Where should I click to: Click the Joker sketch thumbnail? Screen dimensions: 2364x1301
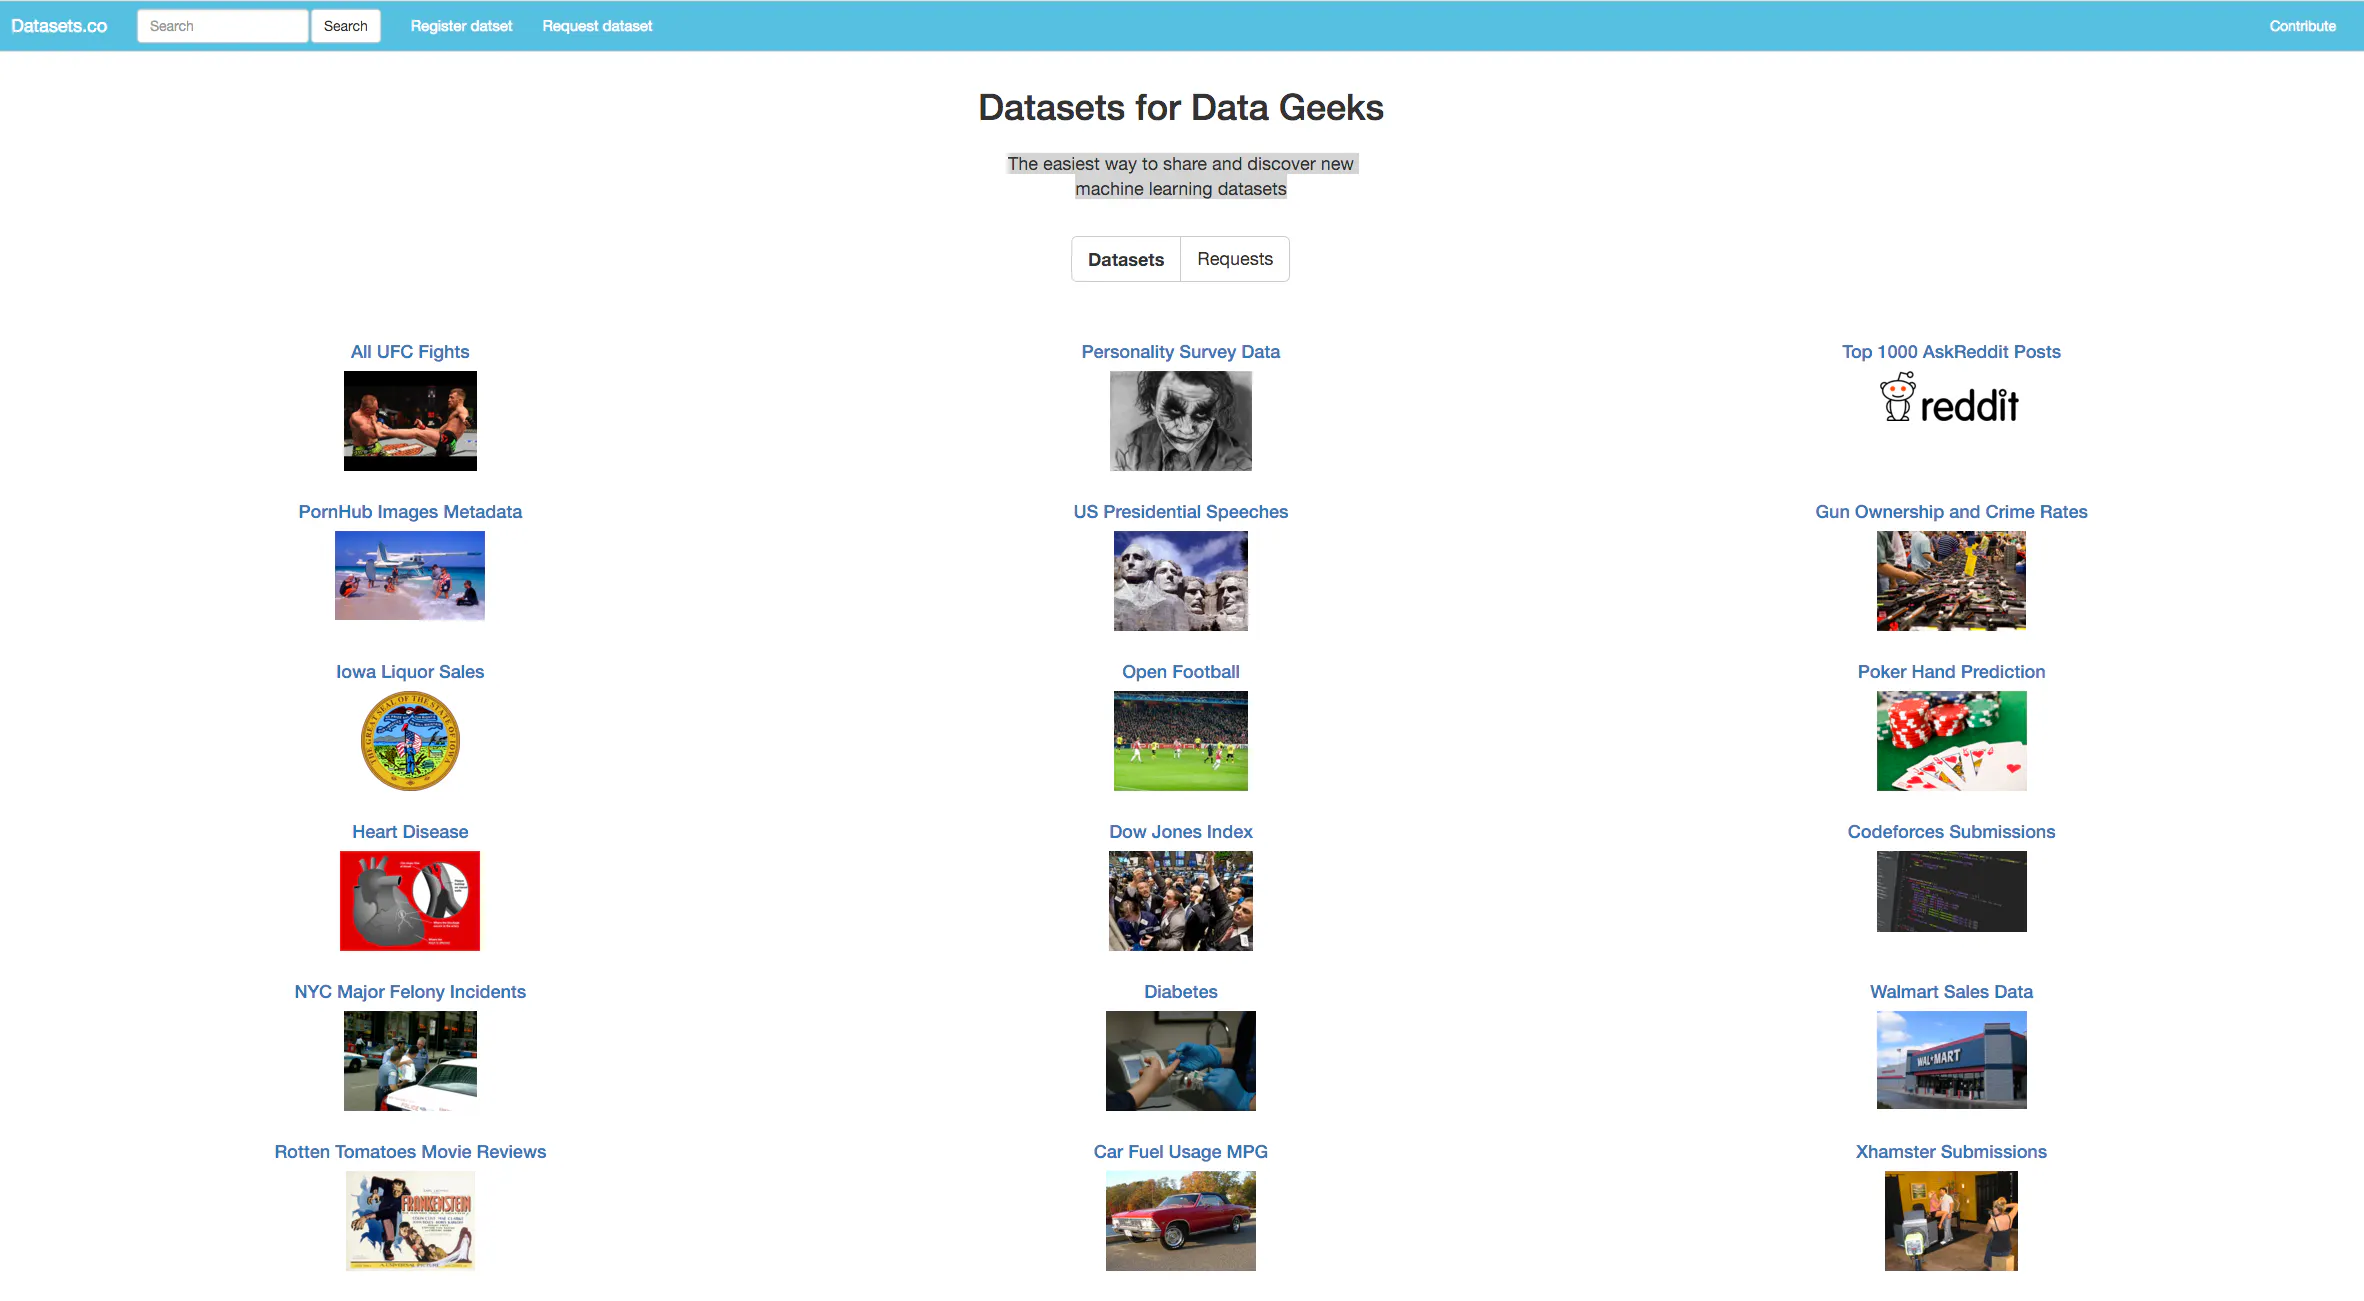tap(1181, 421)
